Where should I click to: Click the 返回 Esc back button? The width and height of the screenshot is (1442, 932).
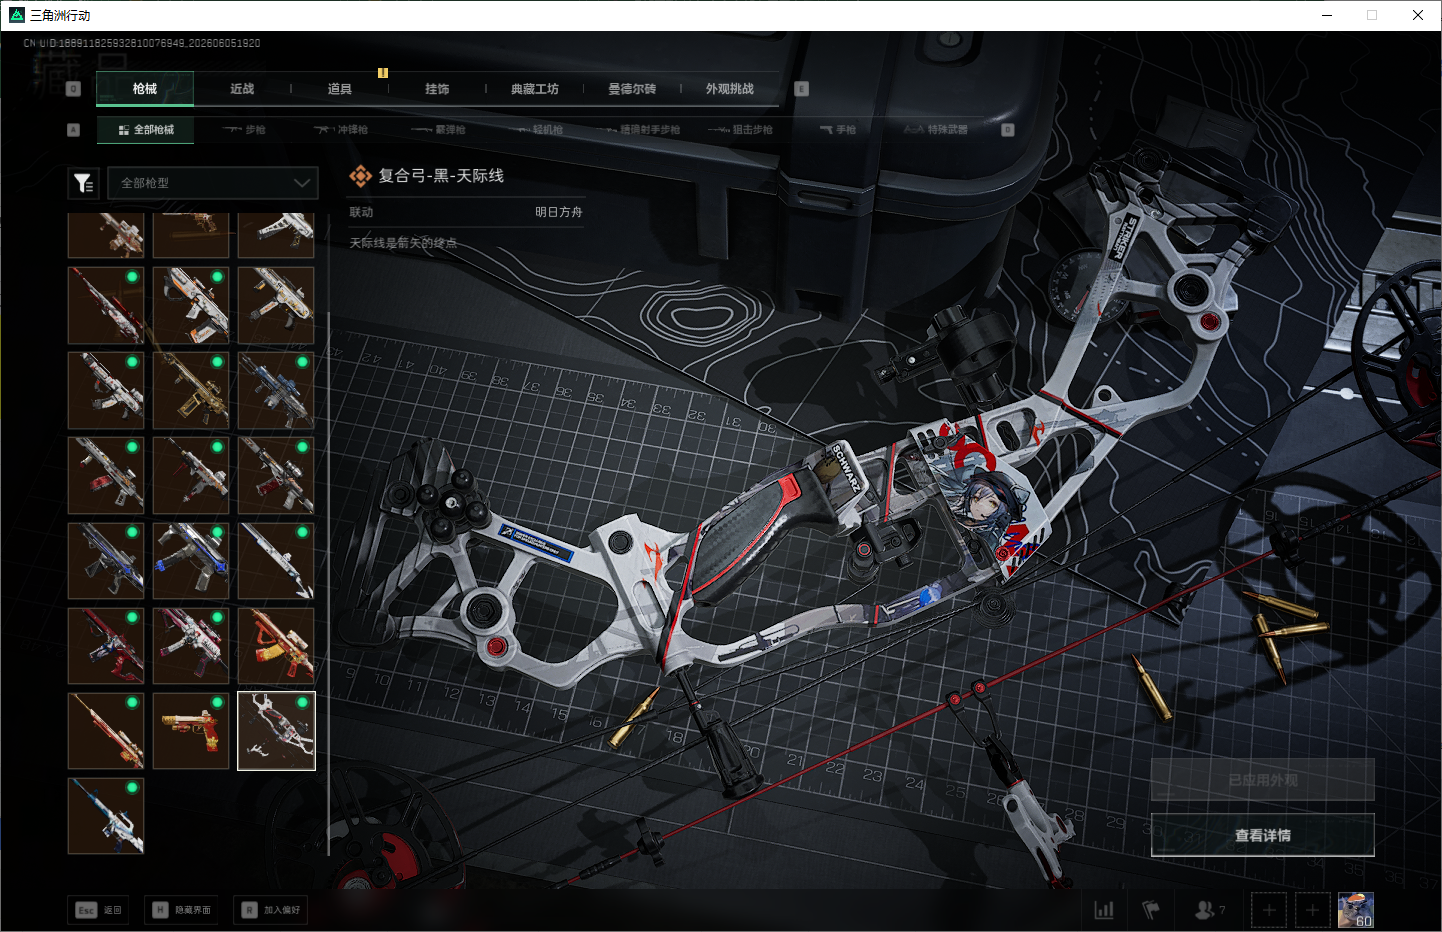coord(99,910)
